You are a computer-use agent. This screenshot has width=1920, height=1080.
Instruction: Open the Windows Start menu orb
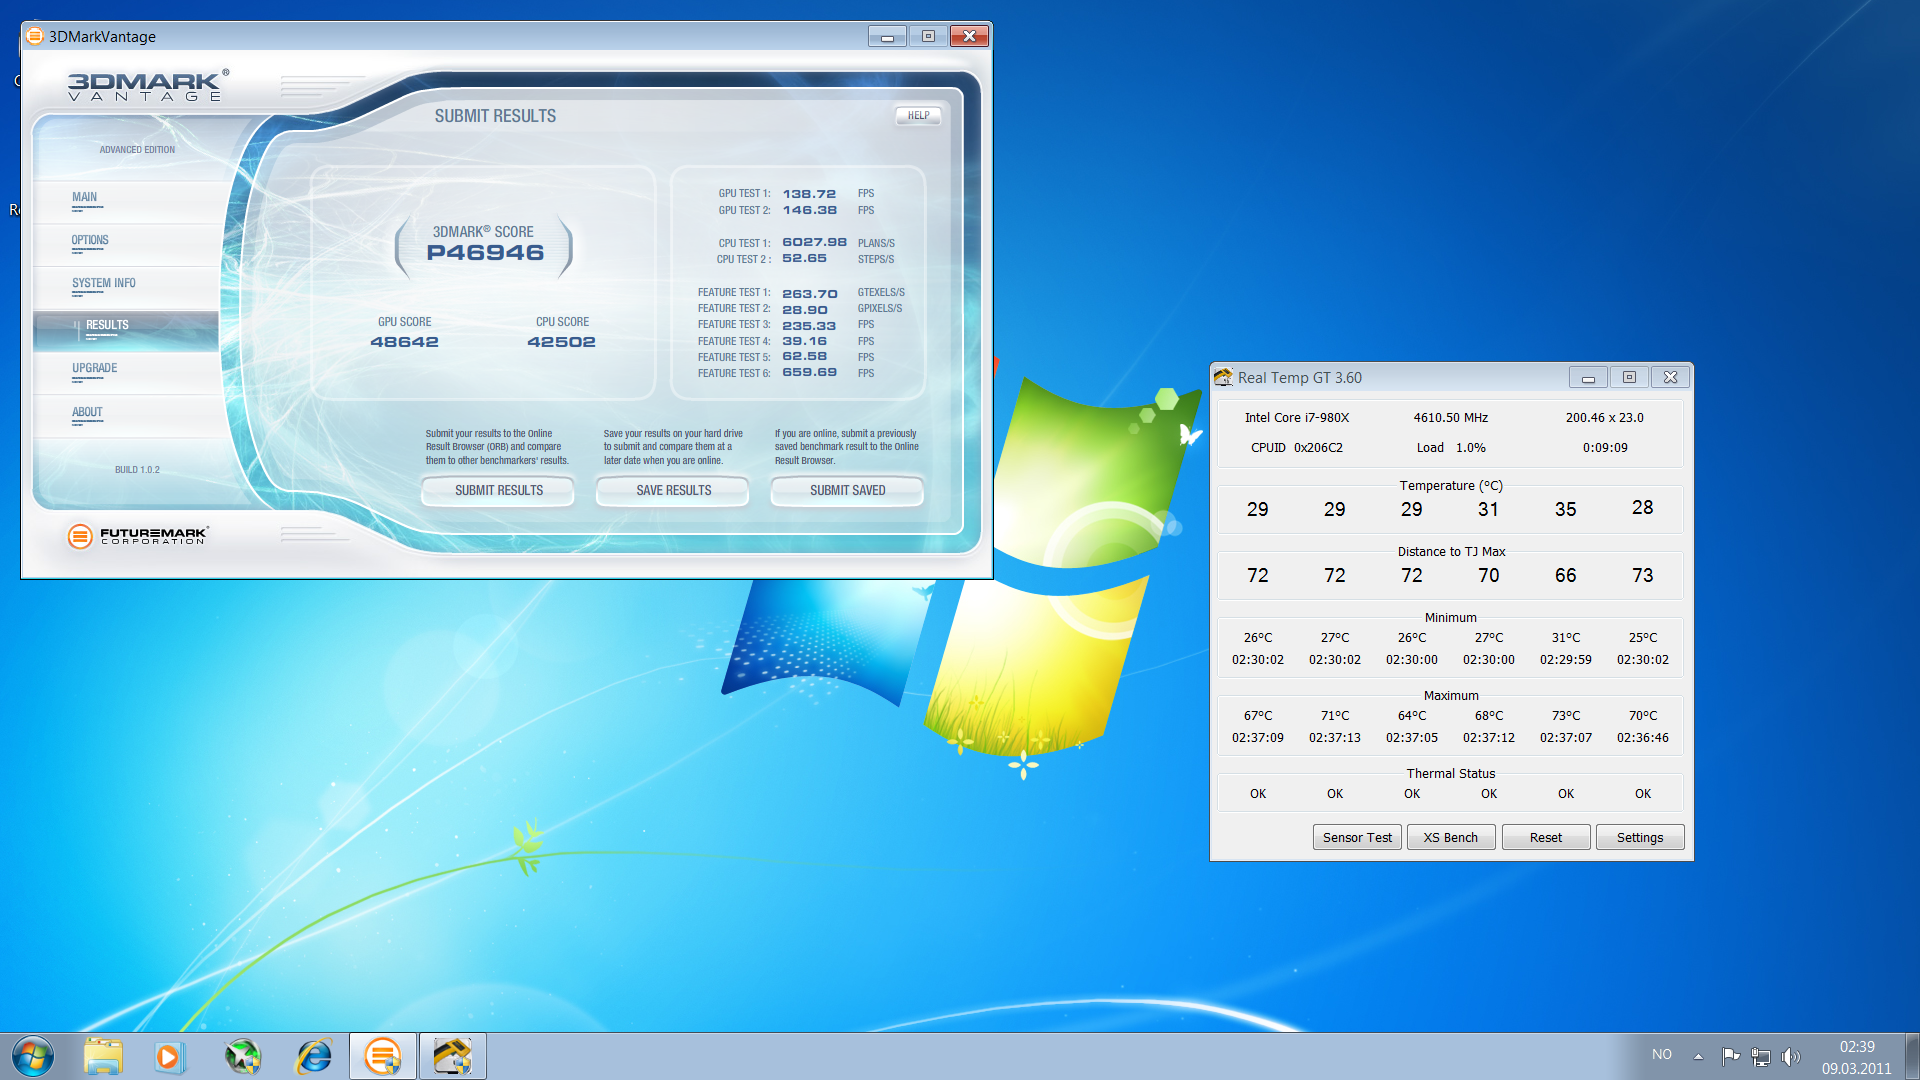pos(33,1056)
